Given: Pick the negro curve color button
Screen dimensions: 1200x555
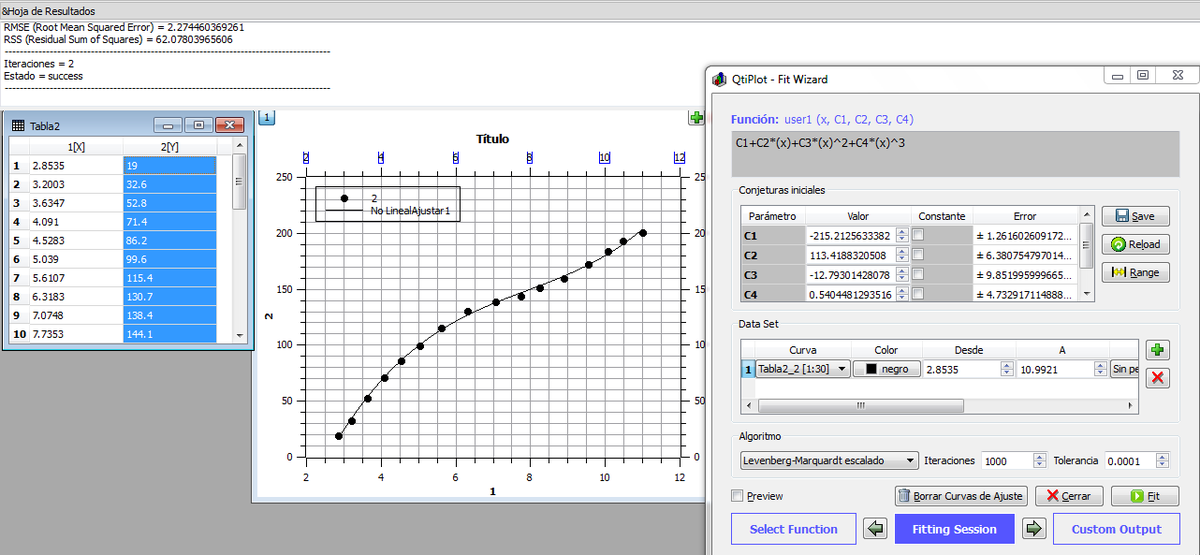Looking at the screenshot, I should click(886, 369).
